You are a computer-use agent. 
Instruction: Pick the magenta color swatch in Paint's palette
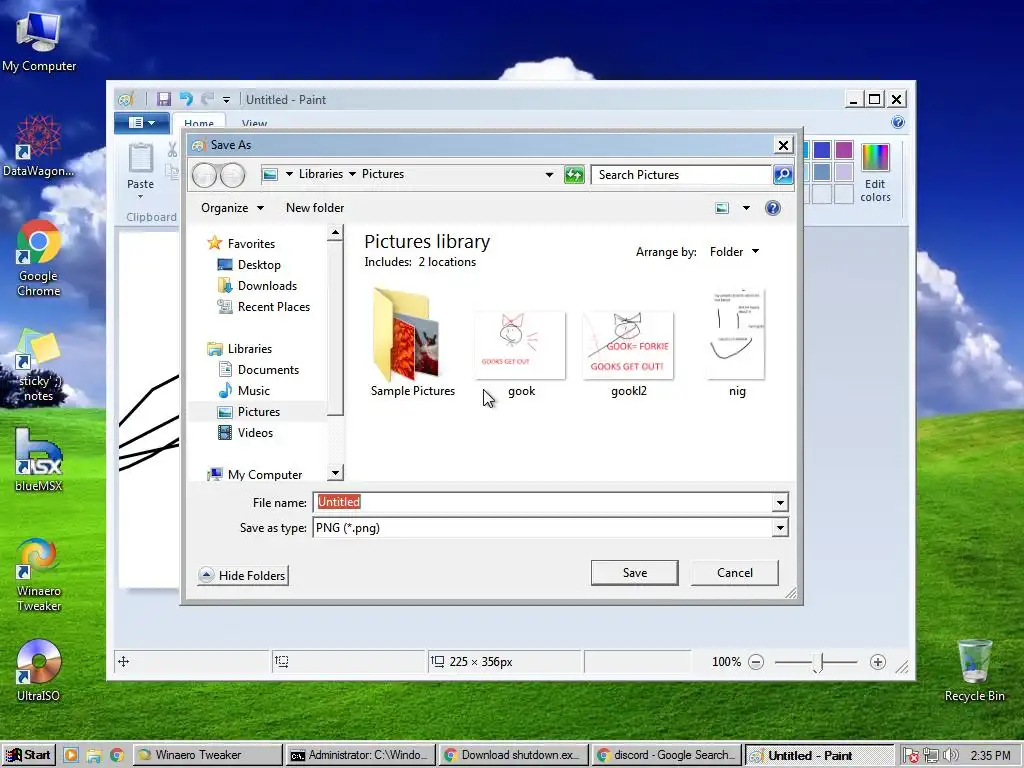coord(844,150)
